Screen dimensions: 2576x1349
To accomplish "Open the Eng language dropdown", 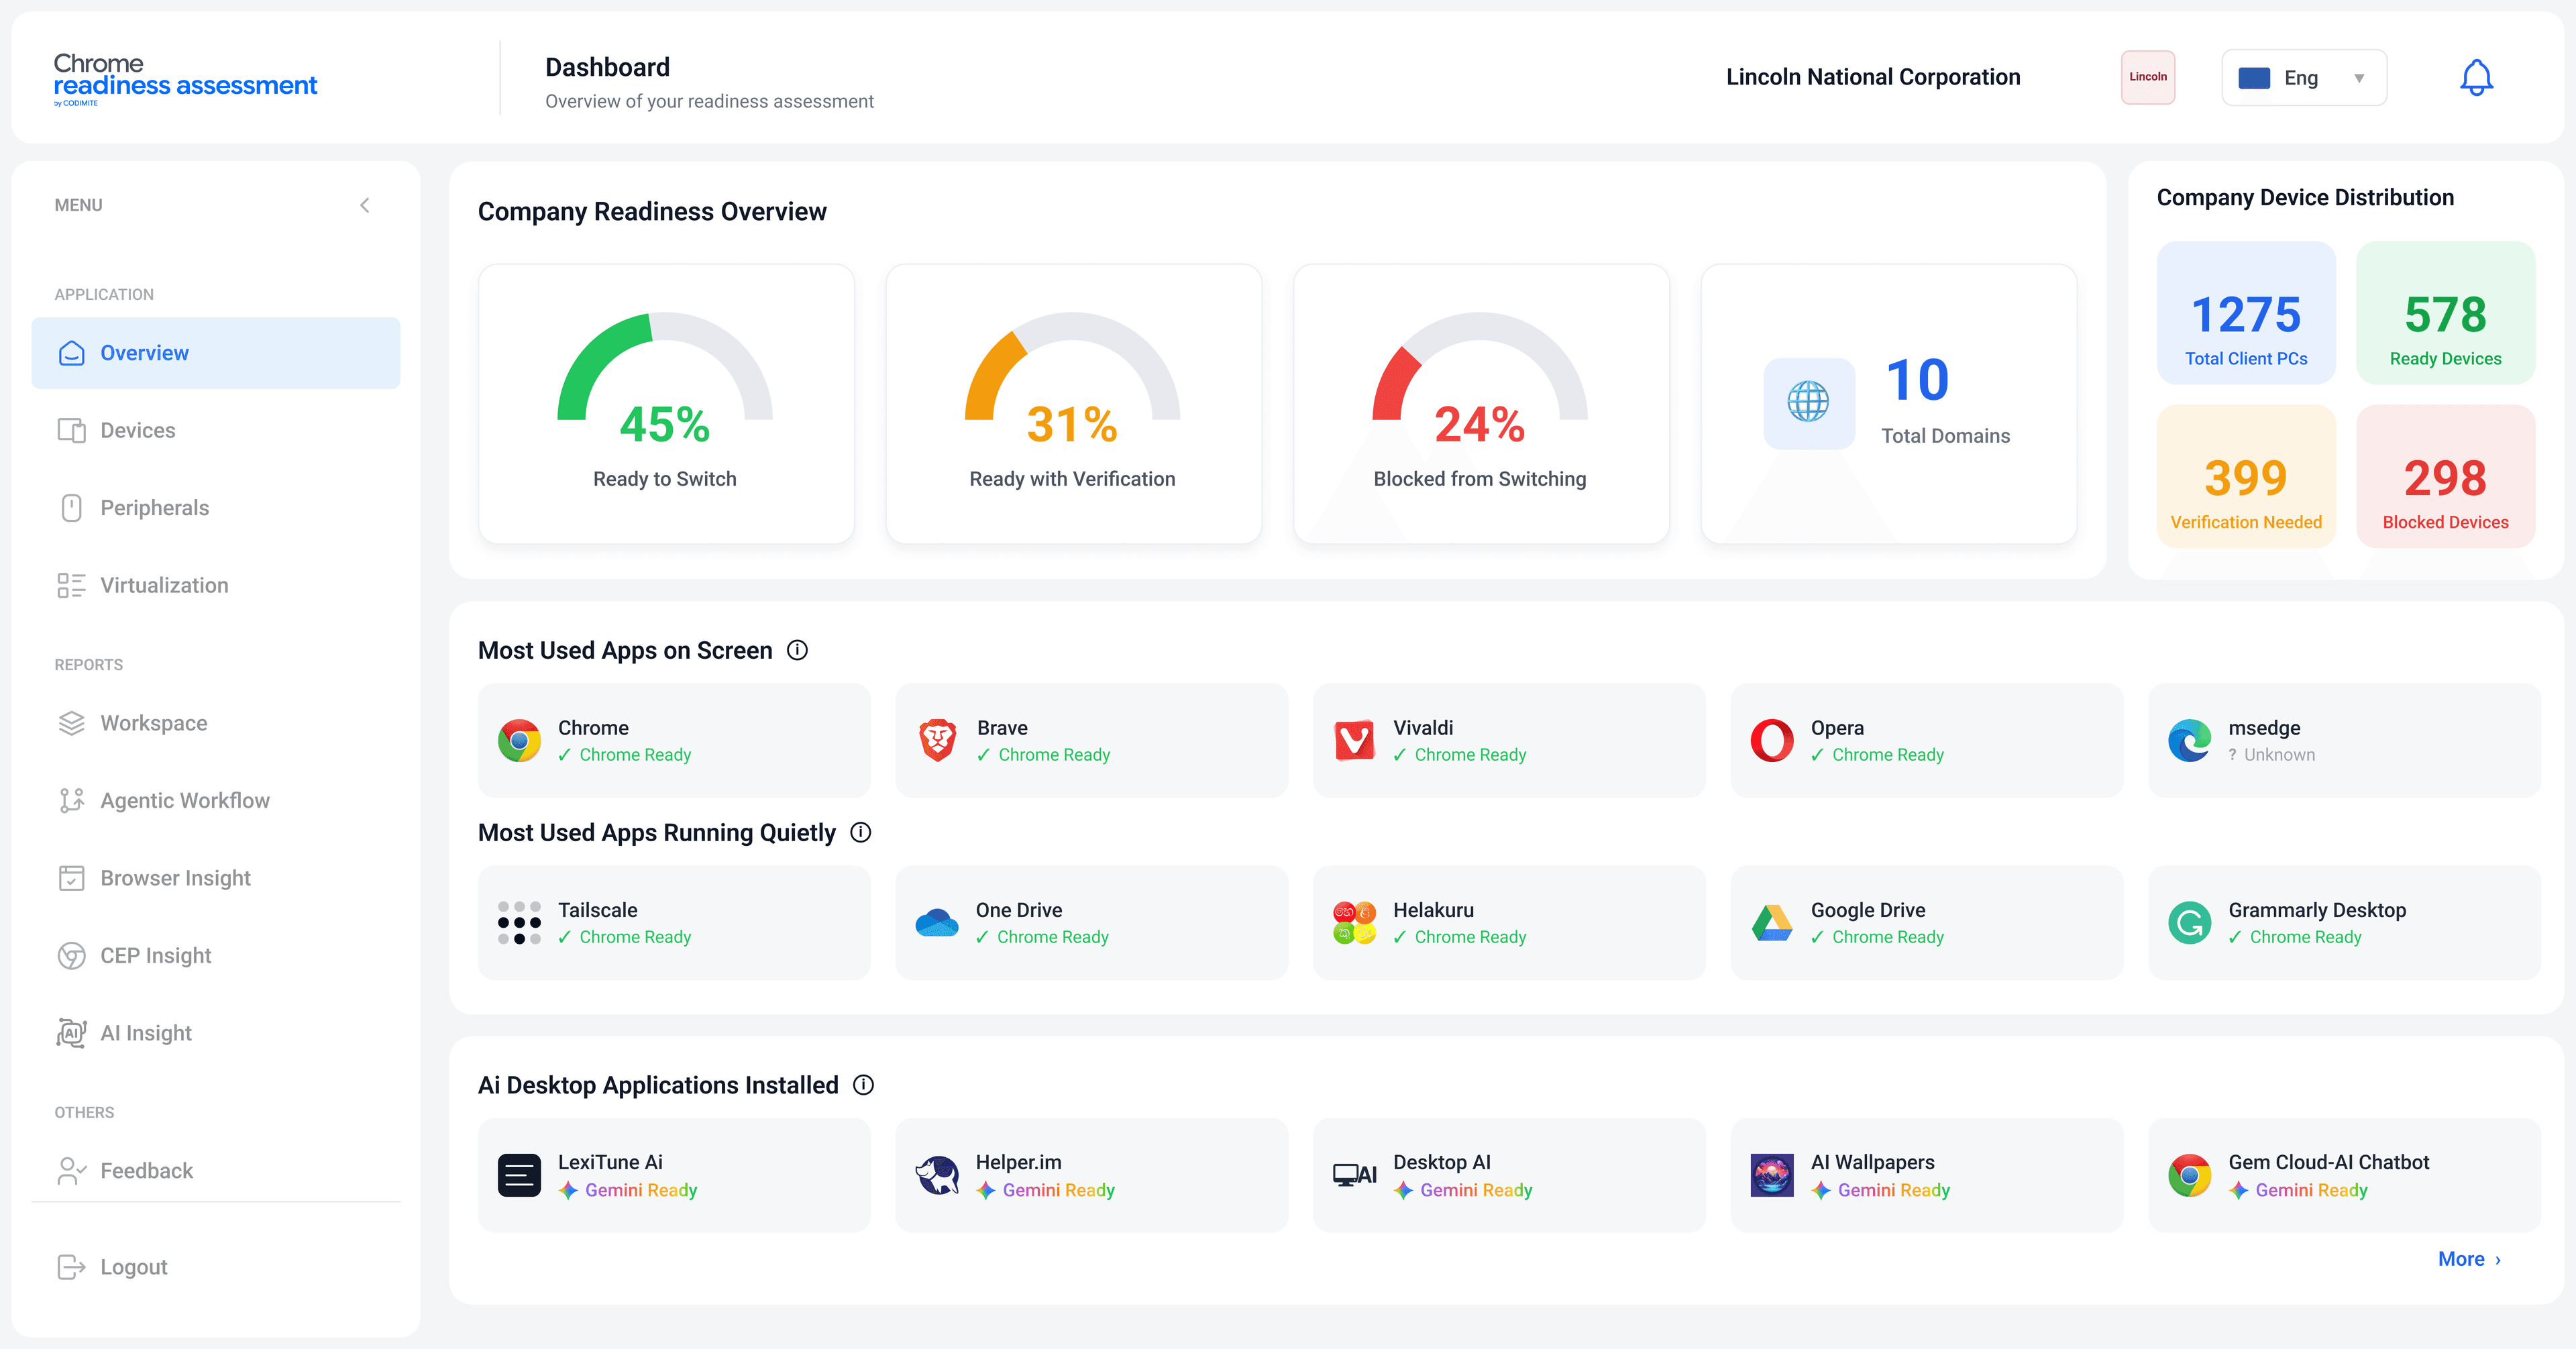I will [x=2304, y=78].
